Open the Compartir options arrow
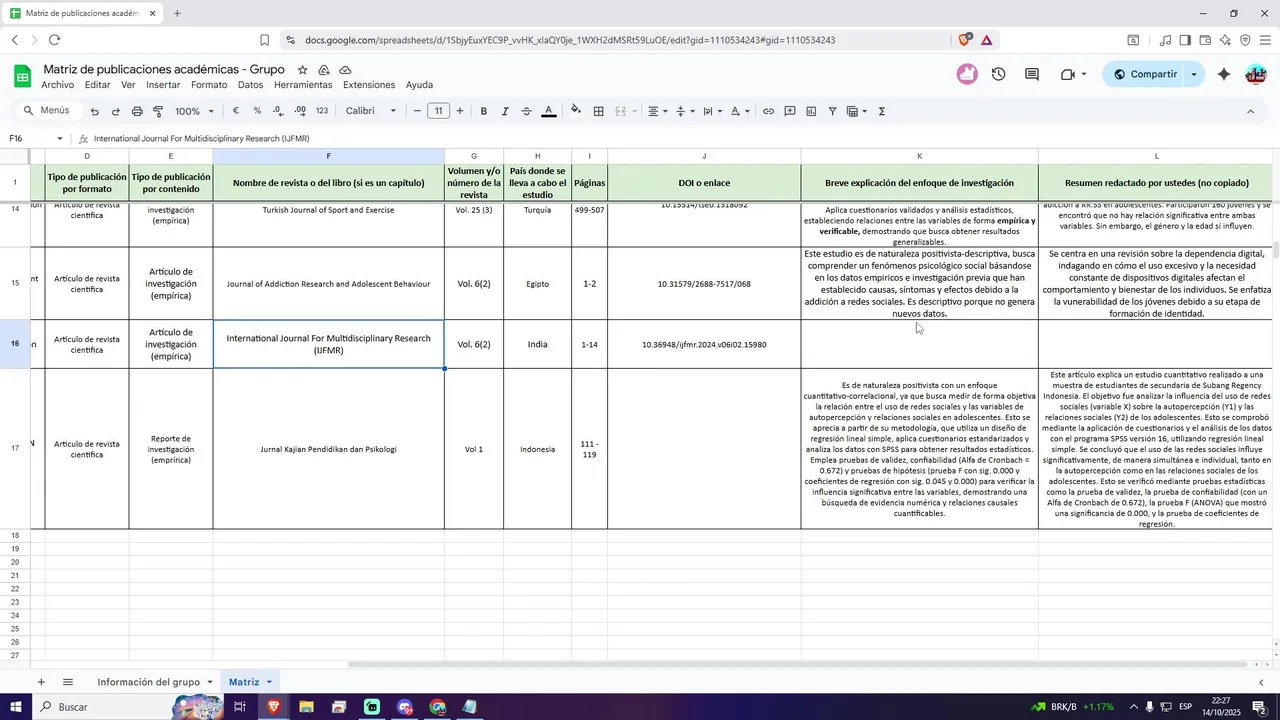1280x720 pixels. pos(1194,74)
